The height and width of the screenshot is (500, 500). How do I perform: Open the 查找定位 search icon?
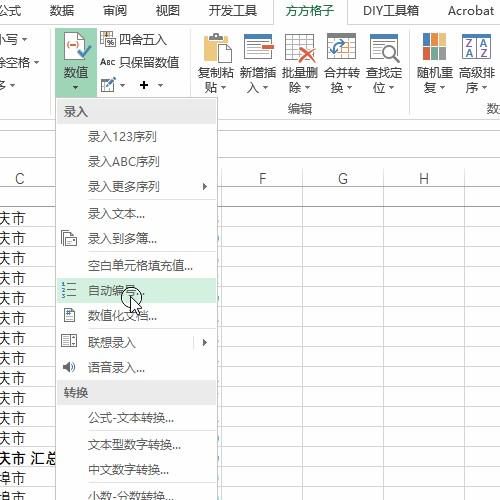pyautogui.click(x=384, y=48)
